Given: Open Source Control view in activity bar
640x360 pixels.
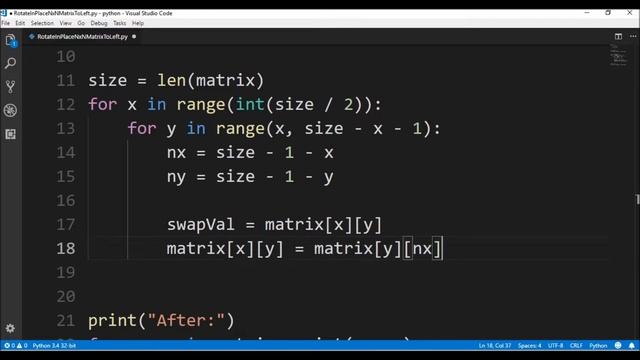Looking at the screenshot, I should point(11,87).
